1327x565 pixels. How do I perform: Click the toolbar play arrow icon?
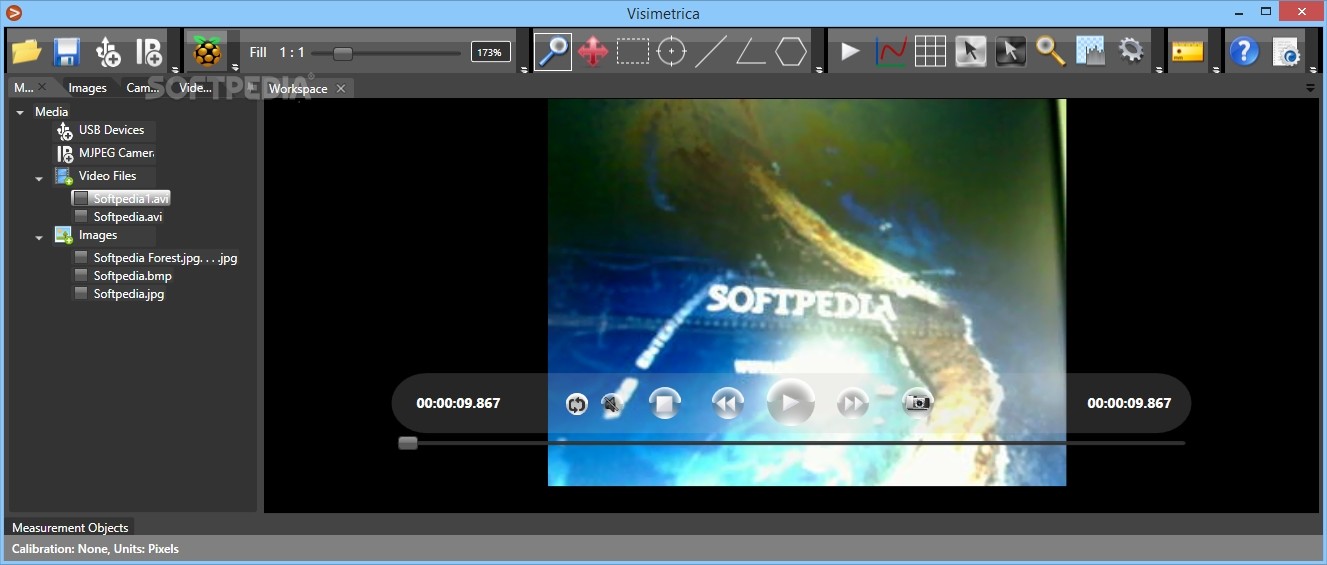click(850, 51)
